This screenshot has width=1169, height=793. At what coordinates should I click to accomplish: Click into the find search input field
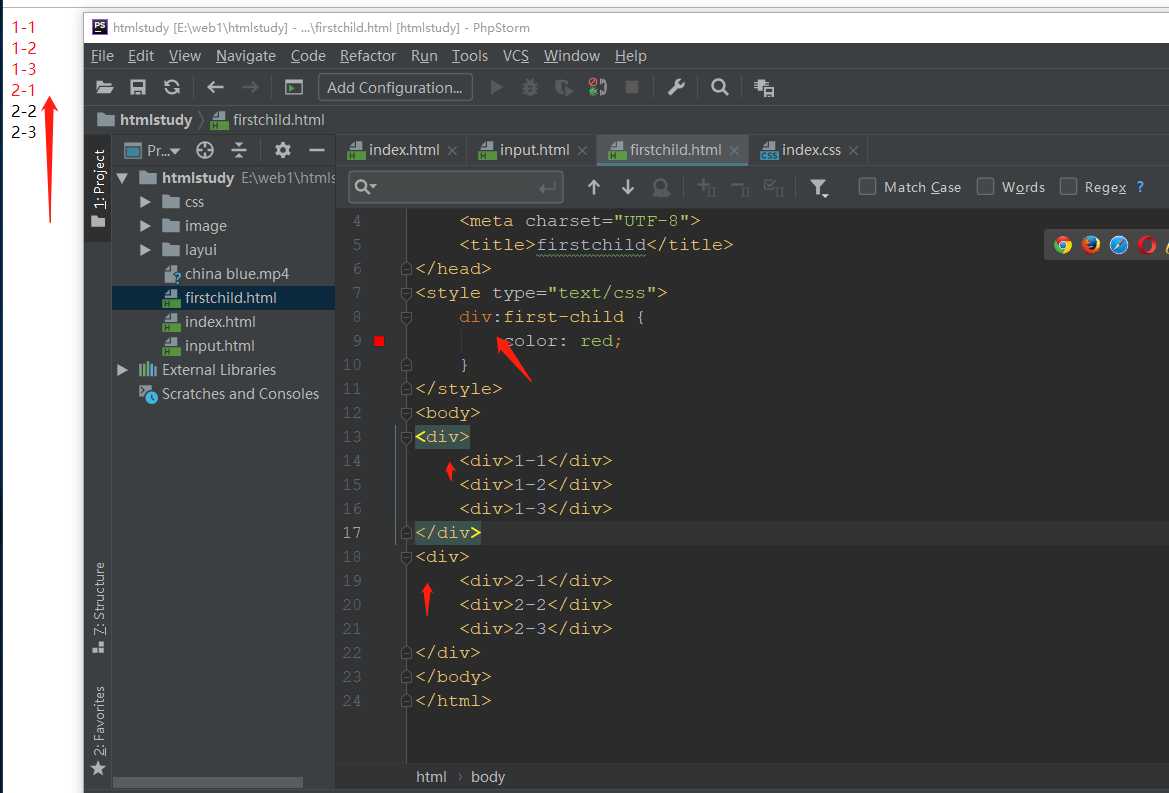pos(456,187)
